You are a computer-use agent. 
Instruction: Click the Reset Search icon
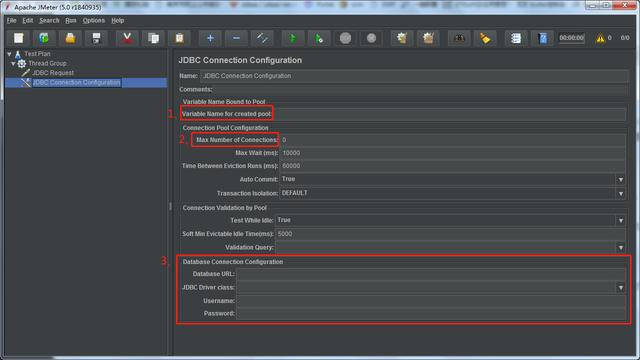point(485,38)
